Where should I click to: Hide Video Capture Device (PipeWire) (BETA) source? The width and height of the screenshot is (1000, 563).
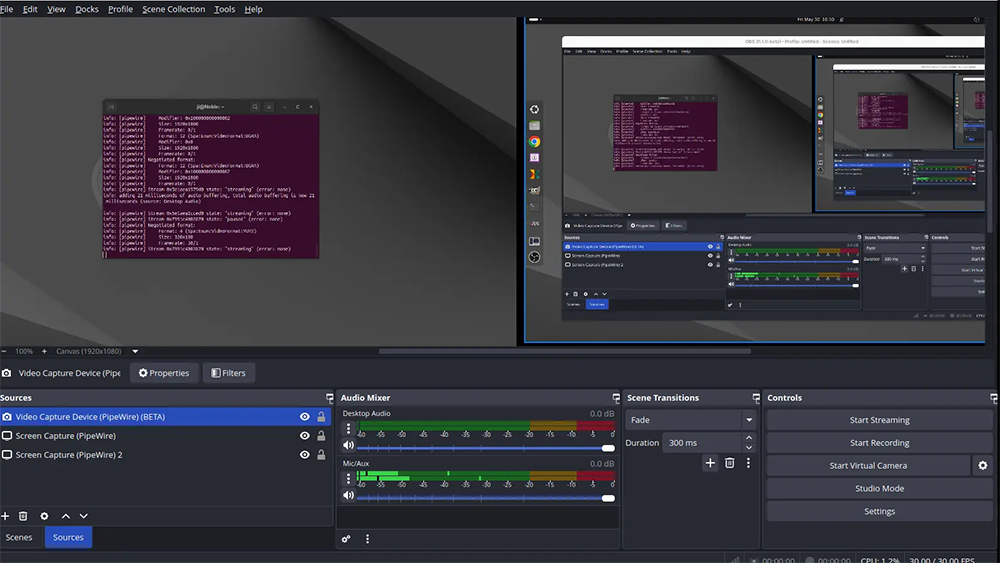click(305, 417)
